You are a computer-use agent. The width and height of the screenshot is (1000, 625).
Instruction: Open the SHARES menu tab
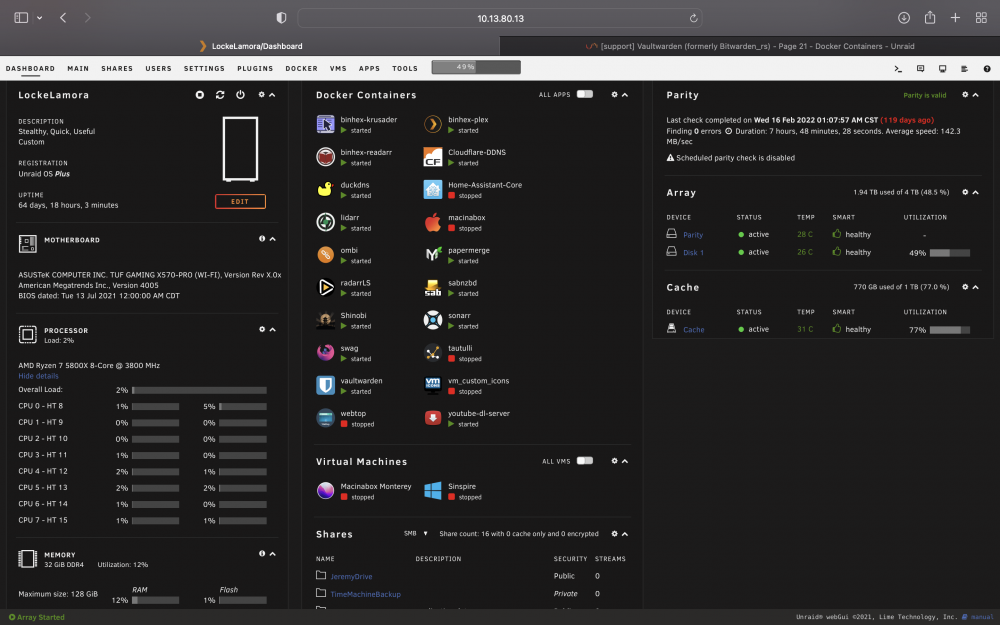[117, 68]
